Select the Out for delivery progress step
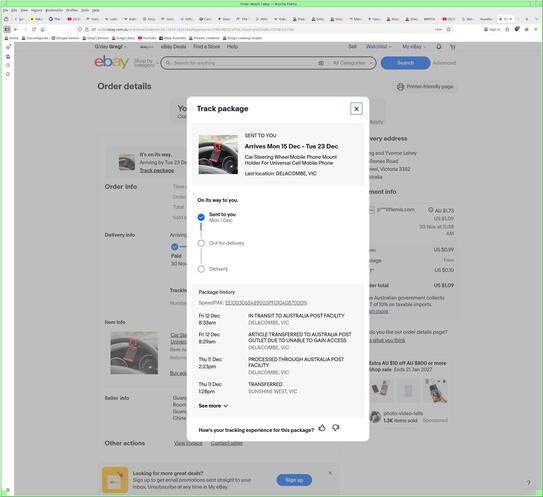 click(201, 243)
